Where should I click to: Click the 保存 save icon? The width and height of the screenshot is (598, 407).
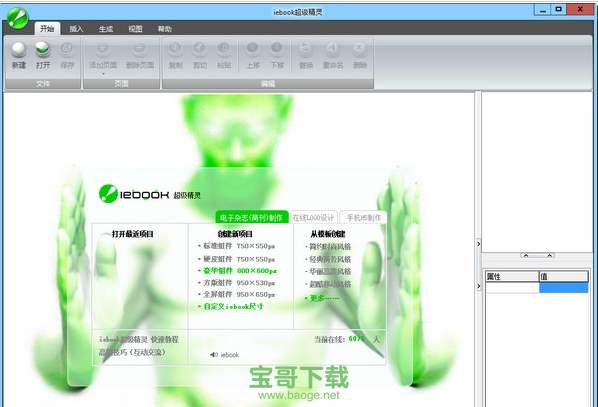[67, 50]
